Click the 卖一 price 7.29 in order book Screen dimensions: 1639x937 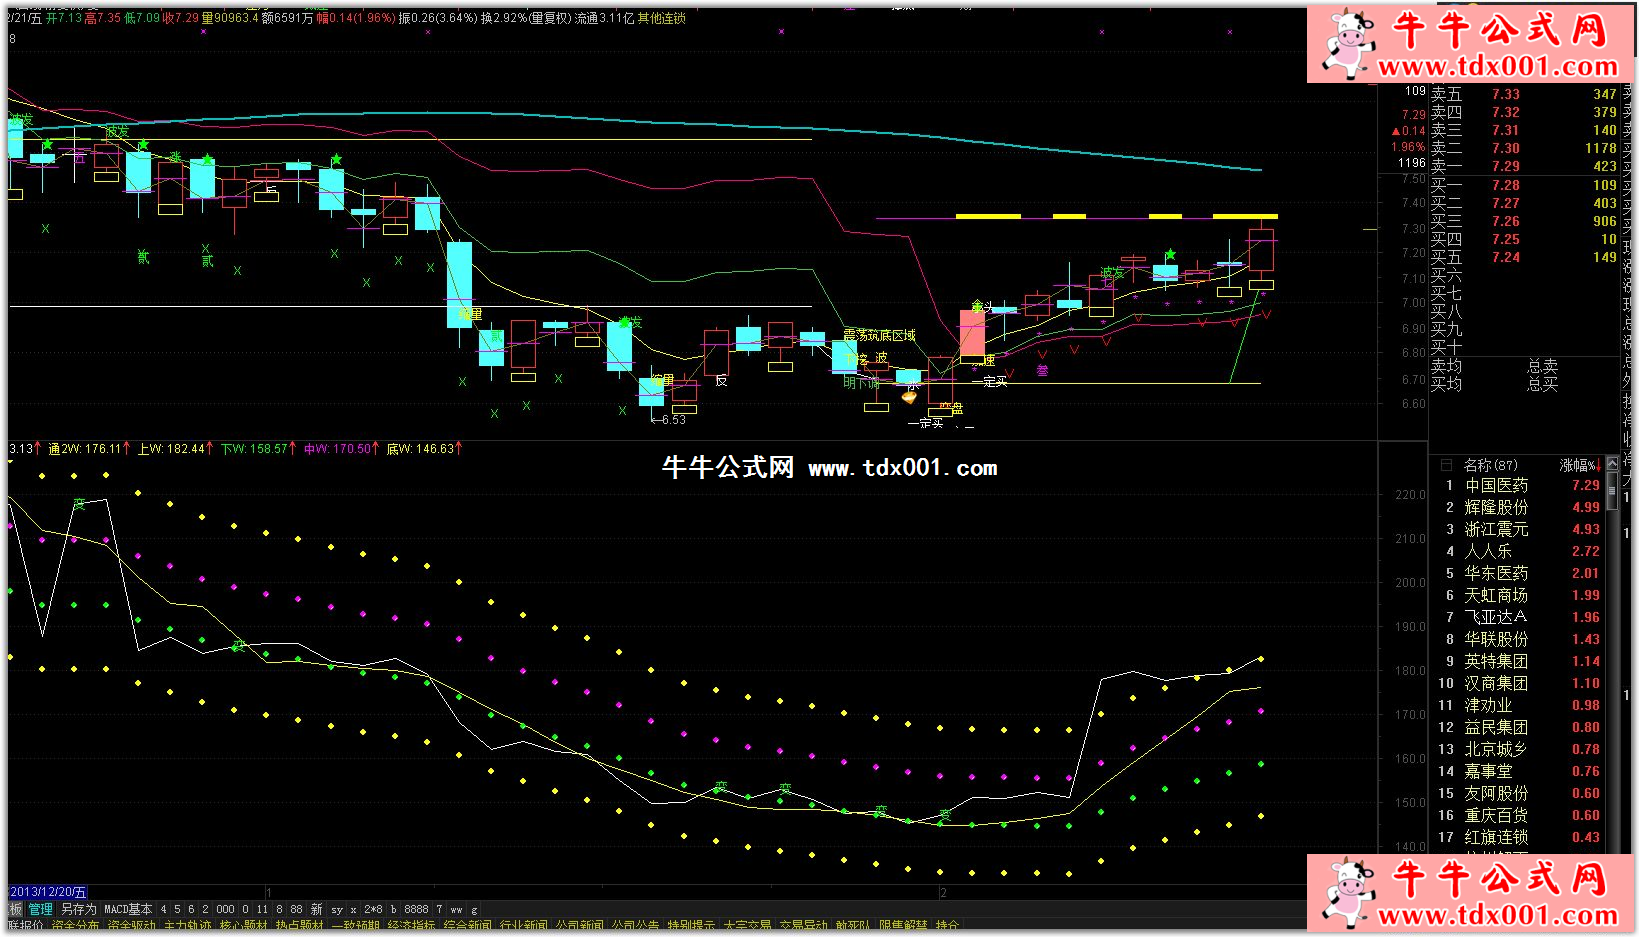point(1505,166)
